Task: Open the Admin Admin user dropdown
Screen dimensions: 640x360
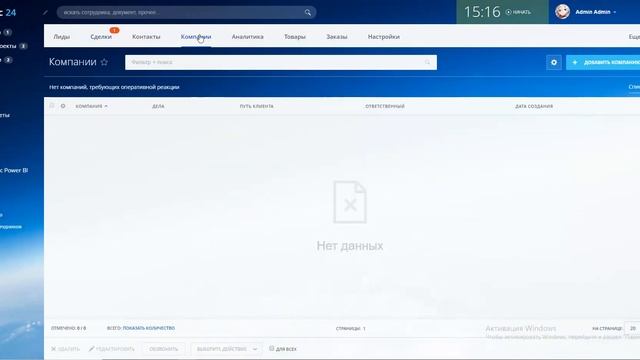Action: click(x=596, y=12)
